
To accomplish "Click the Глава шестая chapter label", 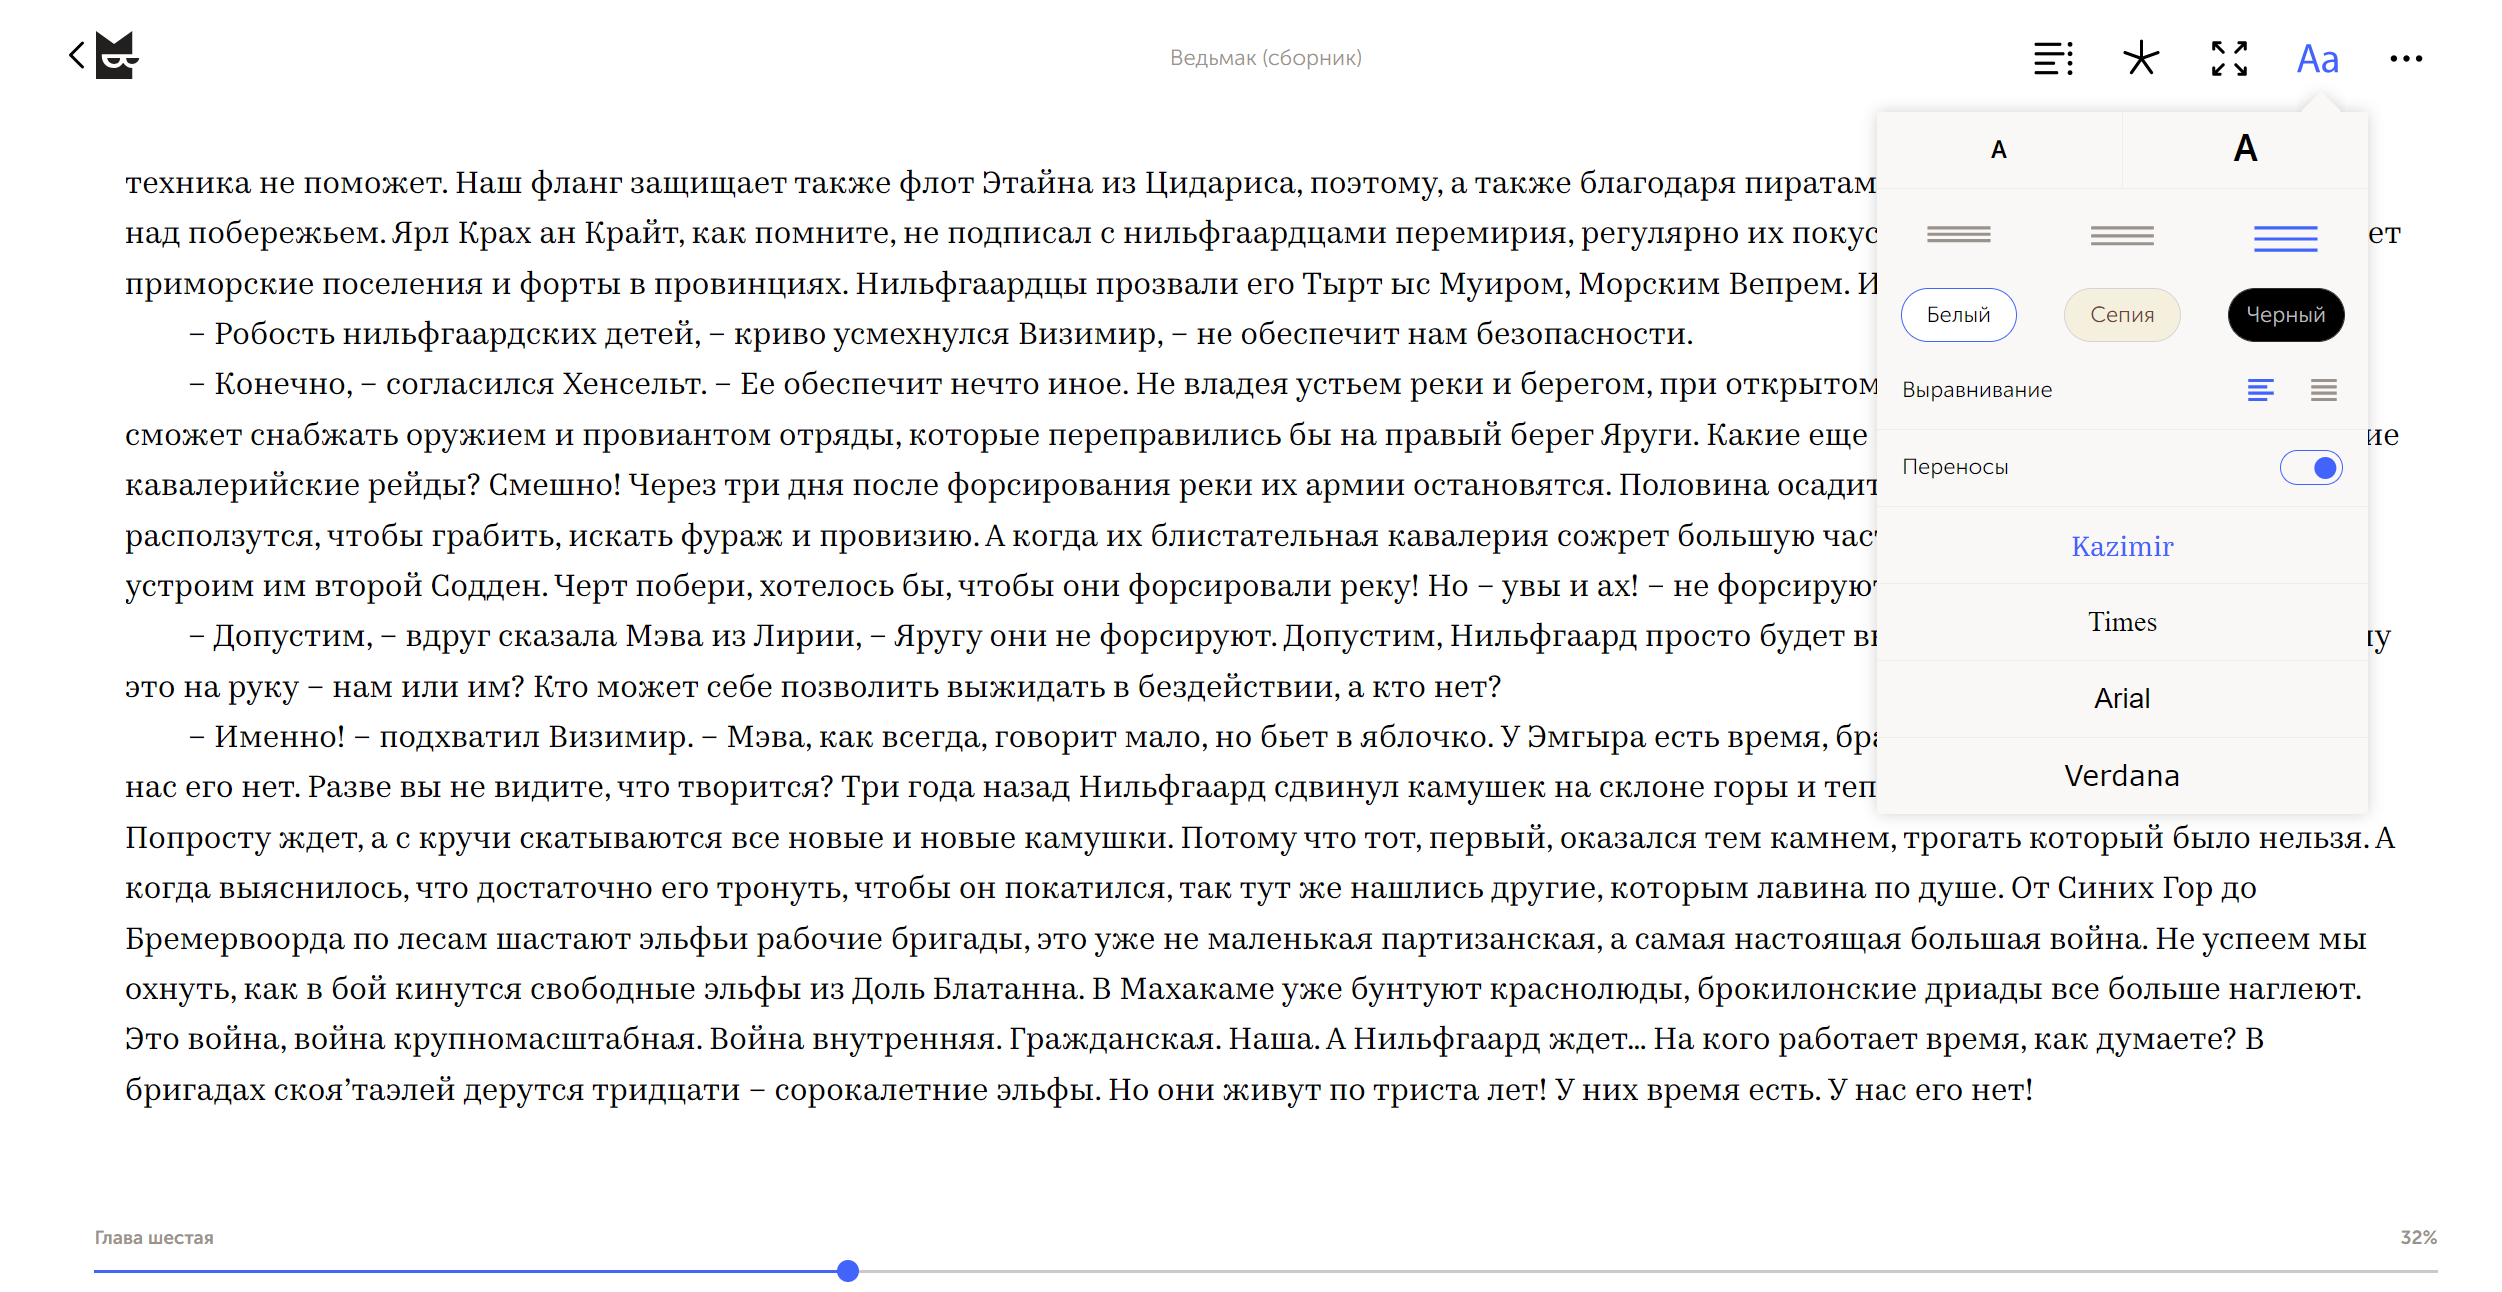I will click(154, 1238).
